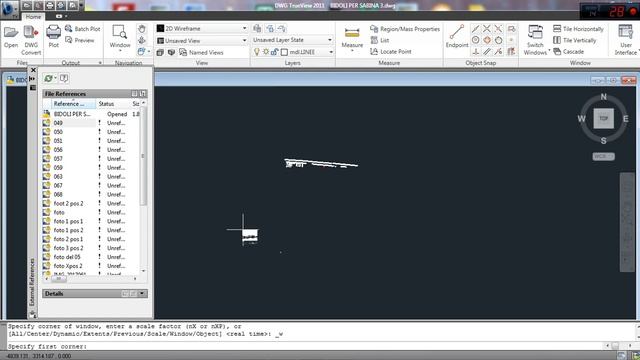Expand the Window zoom options arrow

(120, 51)
